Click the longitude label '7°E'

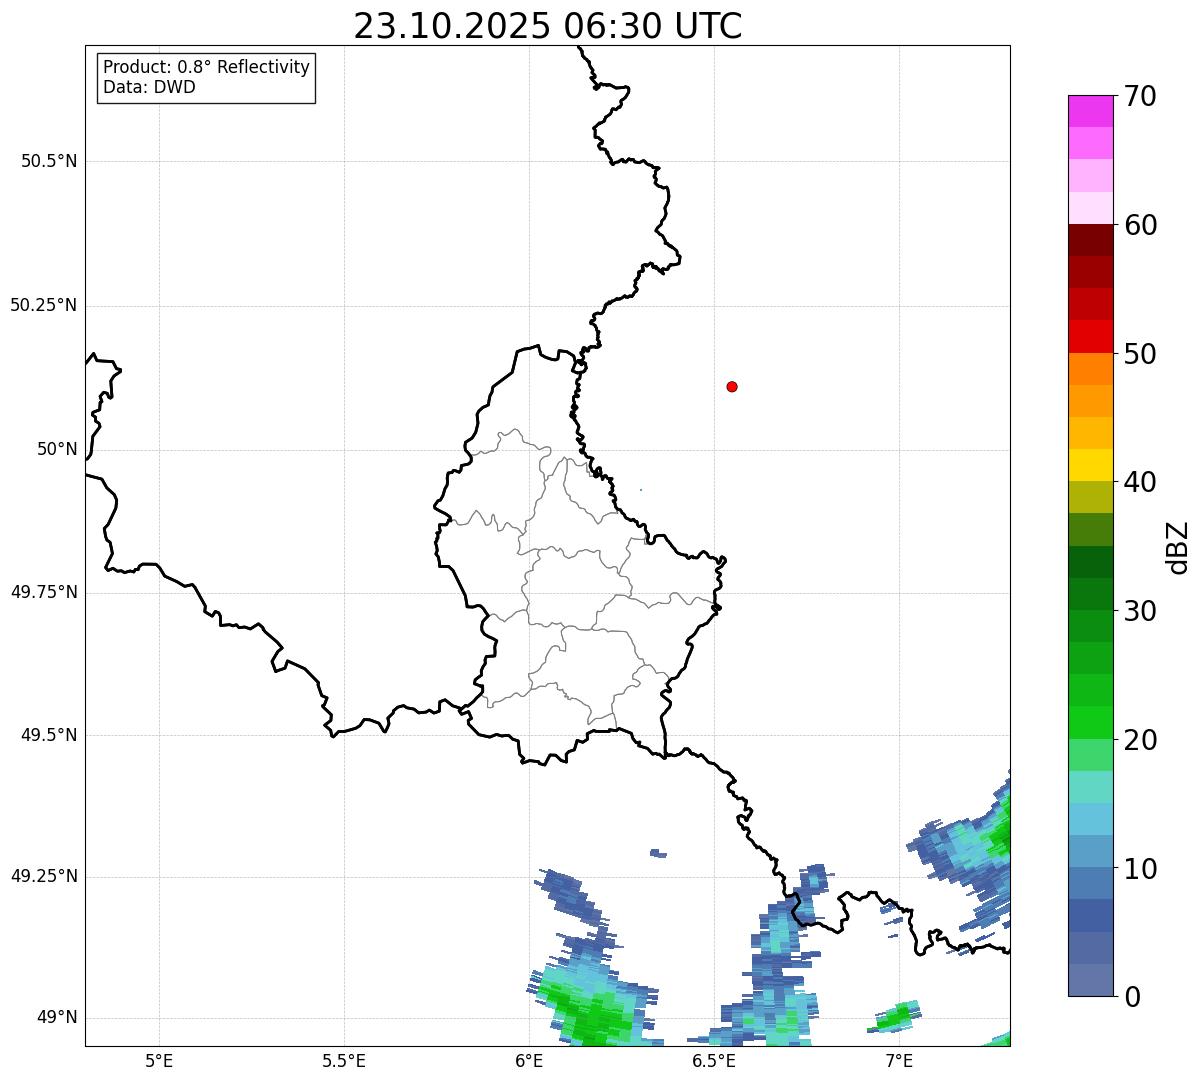pos(899,1060)
